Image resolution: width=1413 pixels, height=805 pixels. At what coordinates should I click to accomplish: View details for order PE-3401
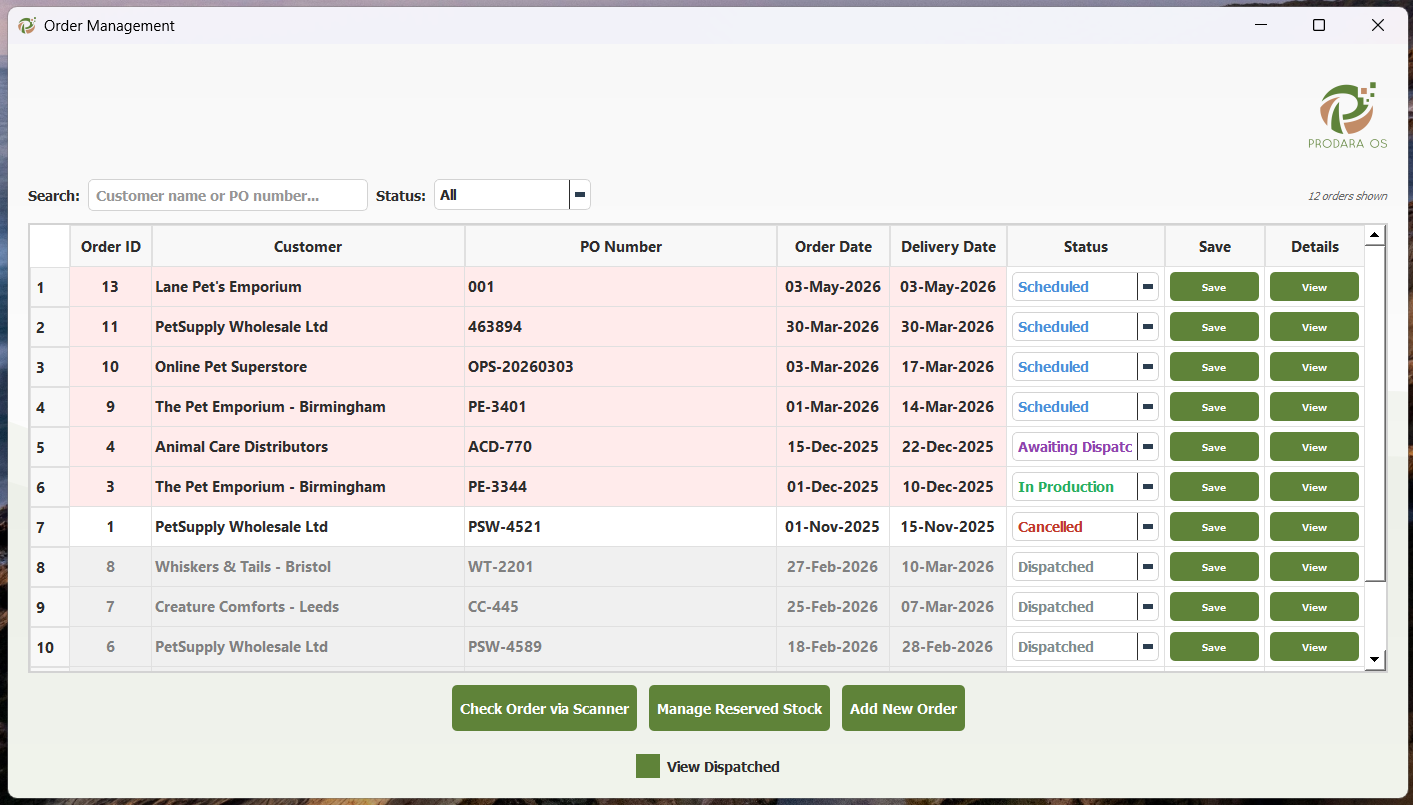[x=1314, y=407]
